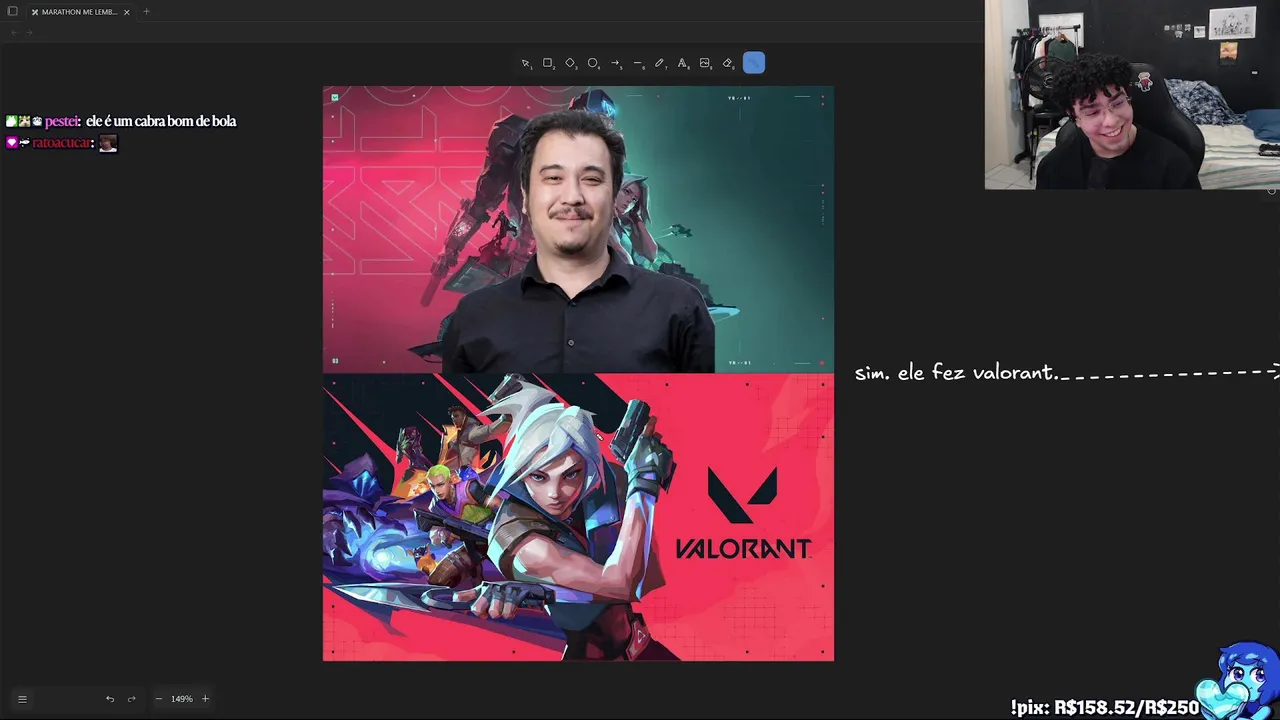Select the Ellipse tool
Image resolution: width=1280 pixels, height=720 pixels.
pyautogui.click(x=593, y=63)
